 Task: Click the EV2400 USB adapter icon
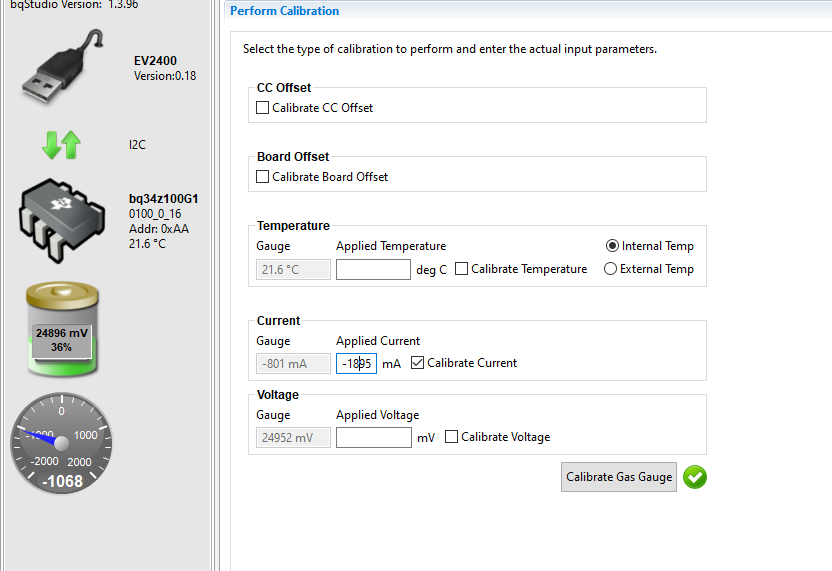tap(63, 66)
